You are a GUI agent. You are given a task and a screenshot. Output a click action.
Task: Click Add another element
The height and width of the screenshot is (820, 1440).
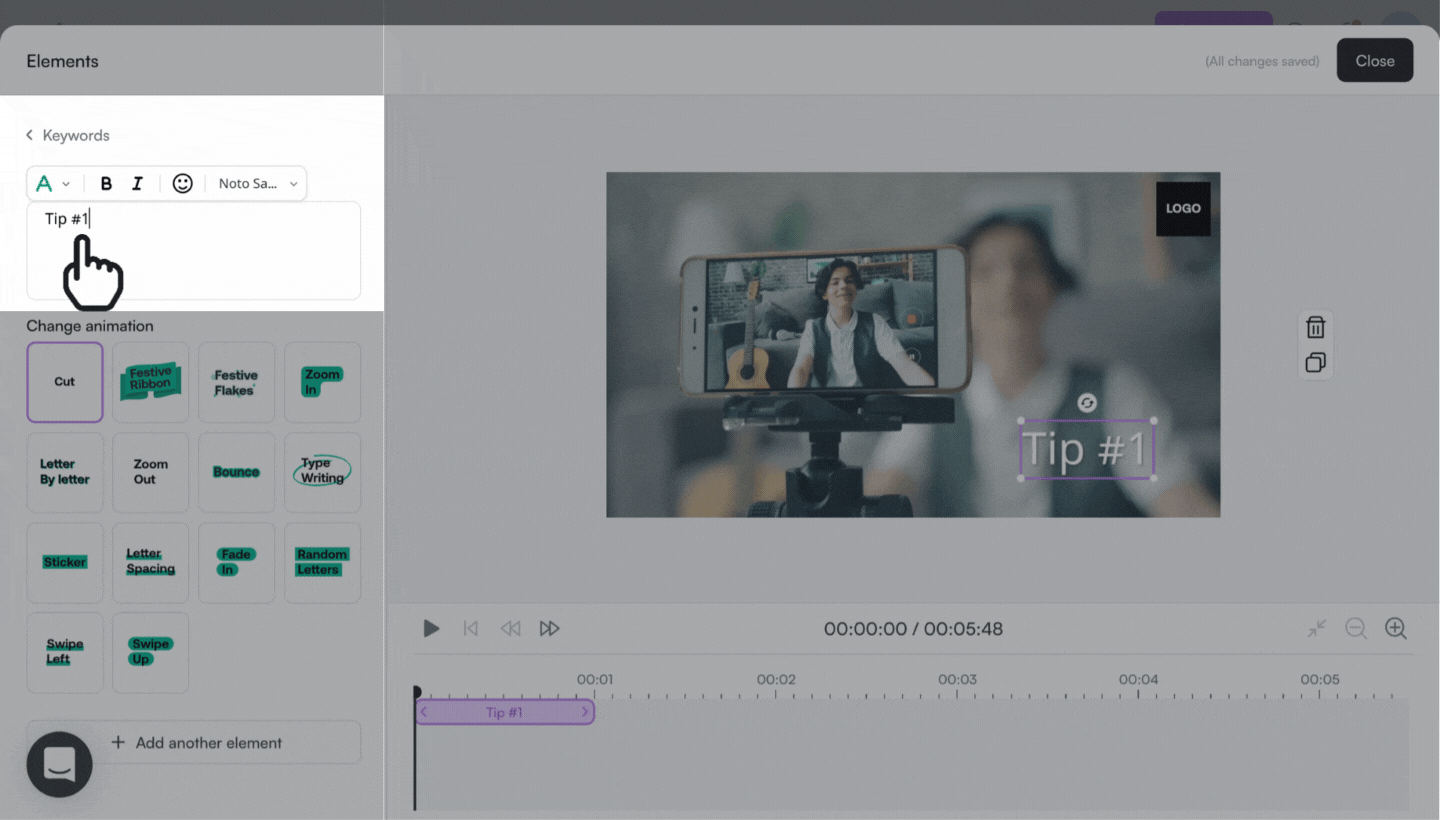click(194, 743)
